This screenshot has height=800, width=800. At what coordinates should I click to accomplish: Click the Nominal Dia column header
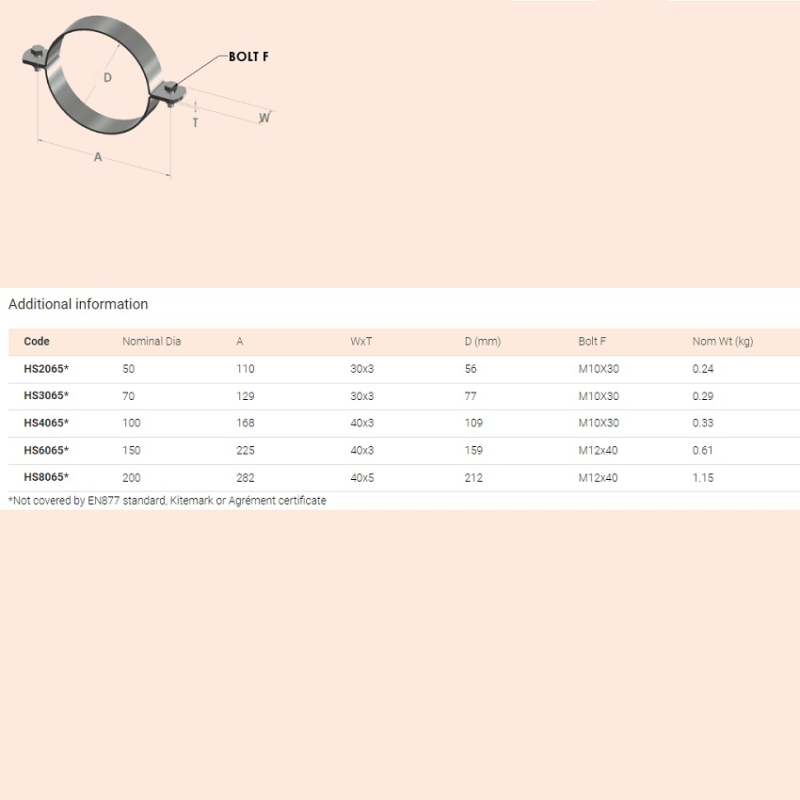pos(151,342)
